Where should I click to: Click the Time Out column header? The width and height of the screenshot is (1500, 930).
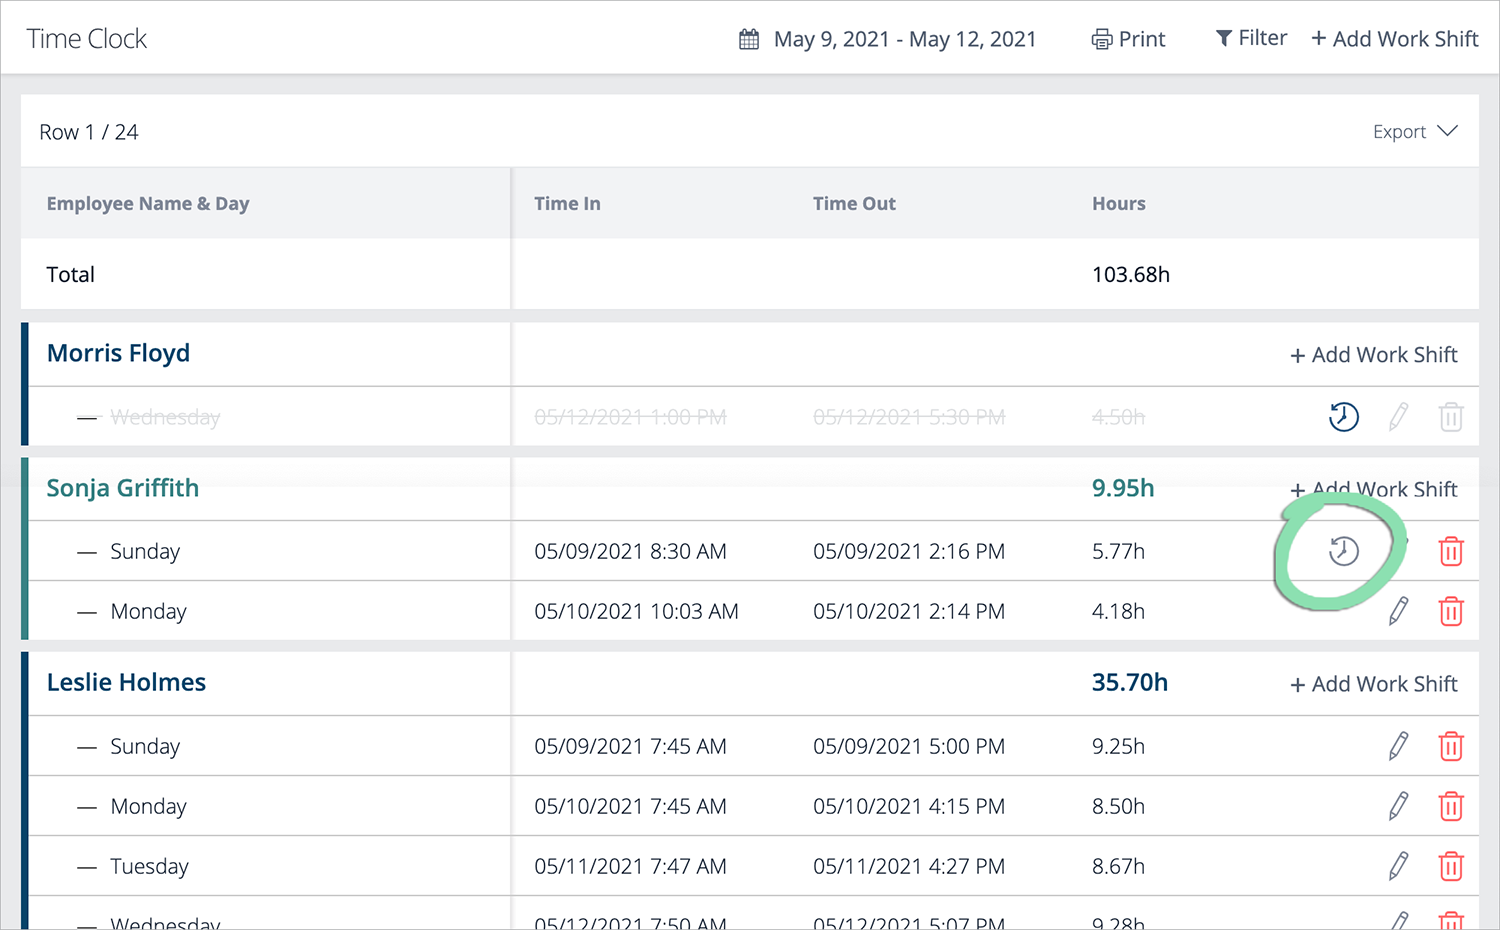854,204
